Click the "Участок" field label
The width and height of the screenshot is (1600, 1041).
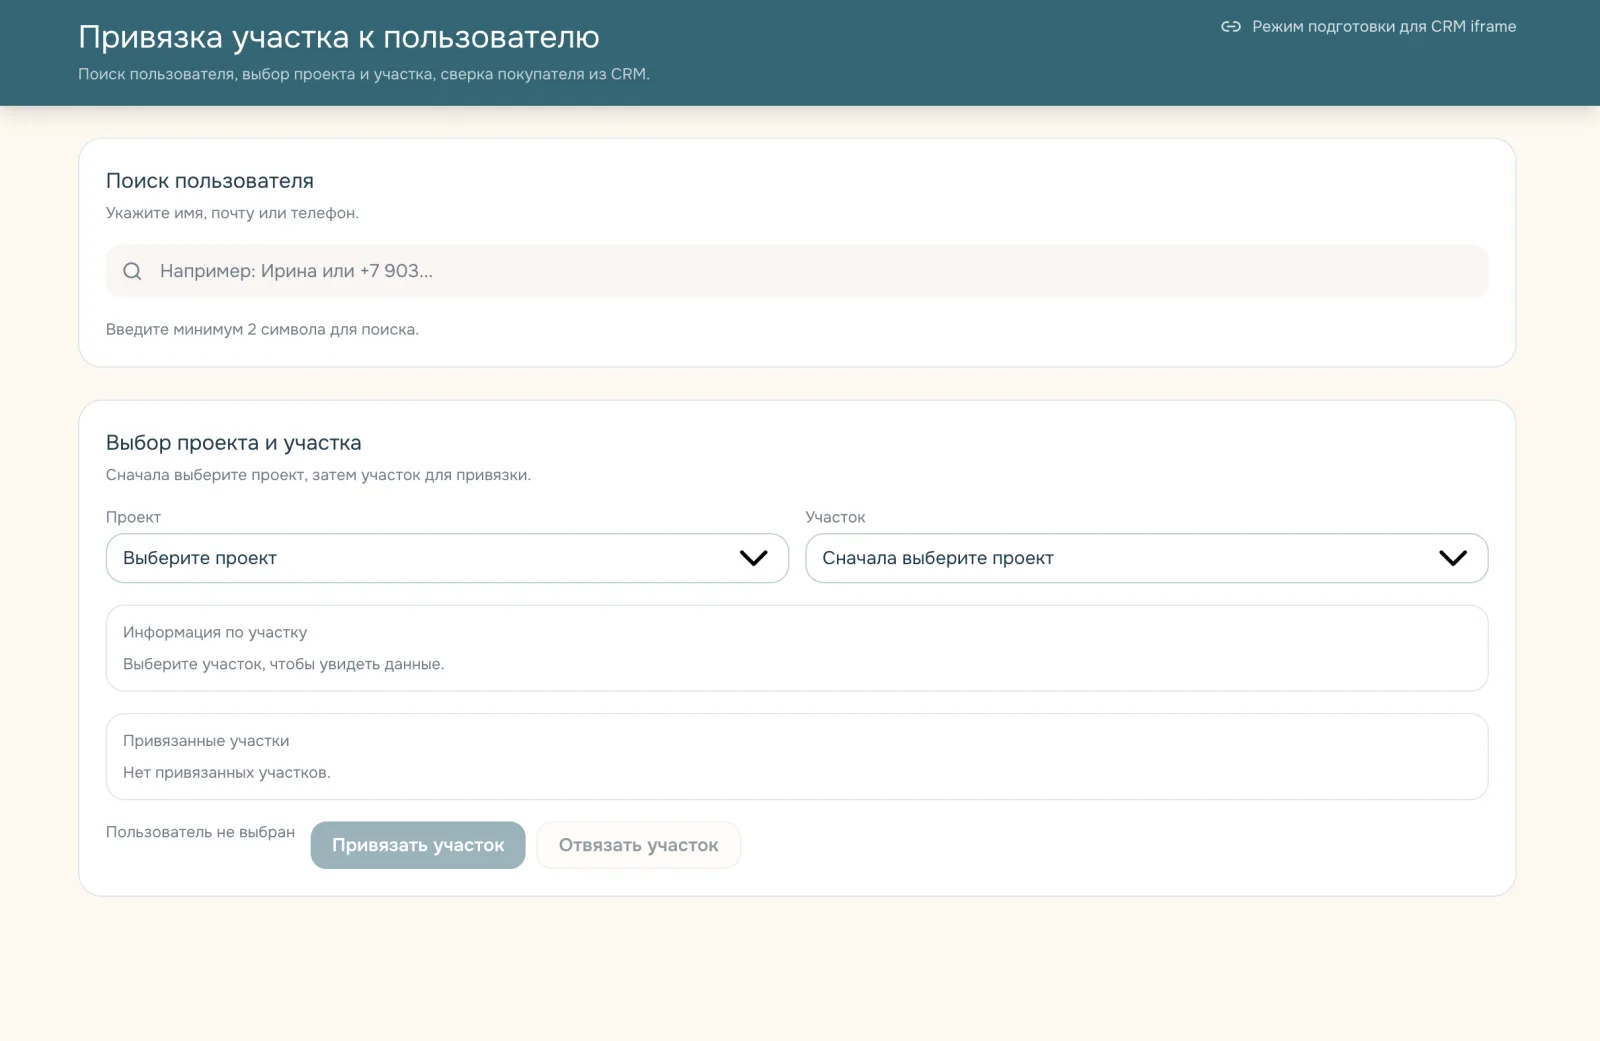835,517
